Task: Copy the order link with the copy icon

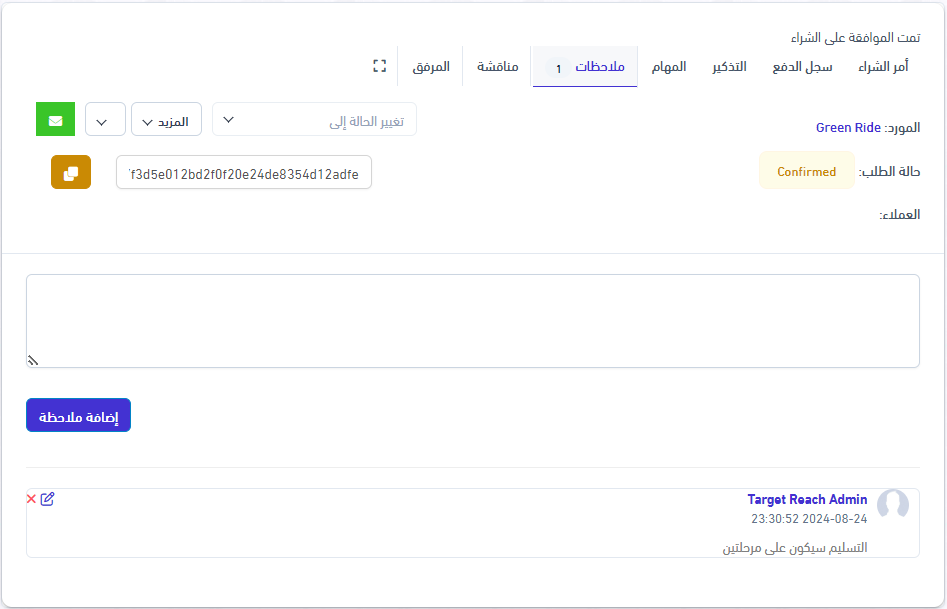Action: tap(71, 173)
